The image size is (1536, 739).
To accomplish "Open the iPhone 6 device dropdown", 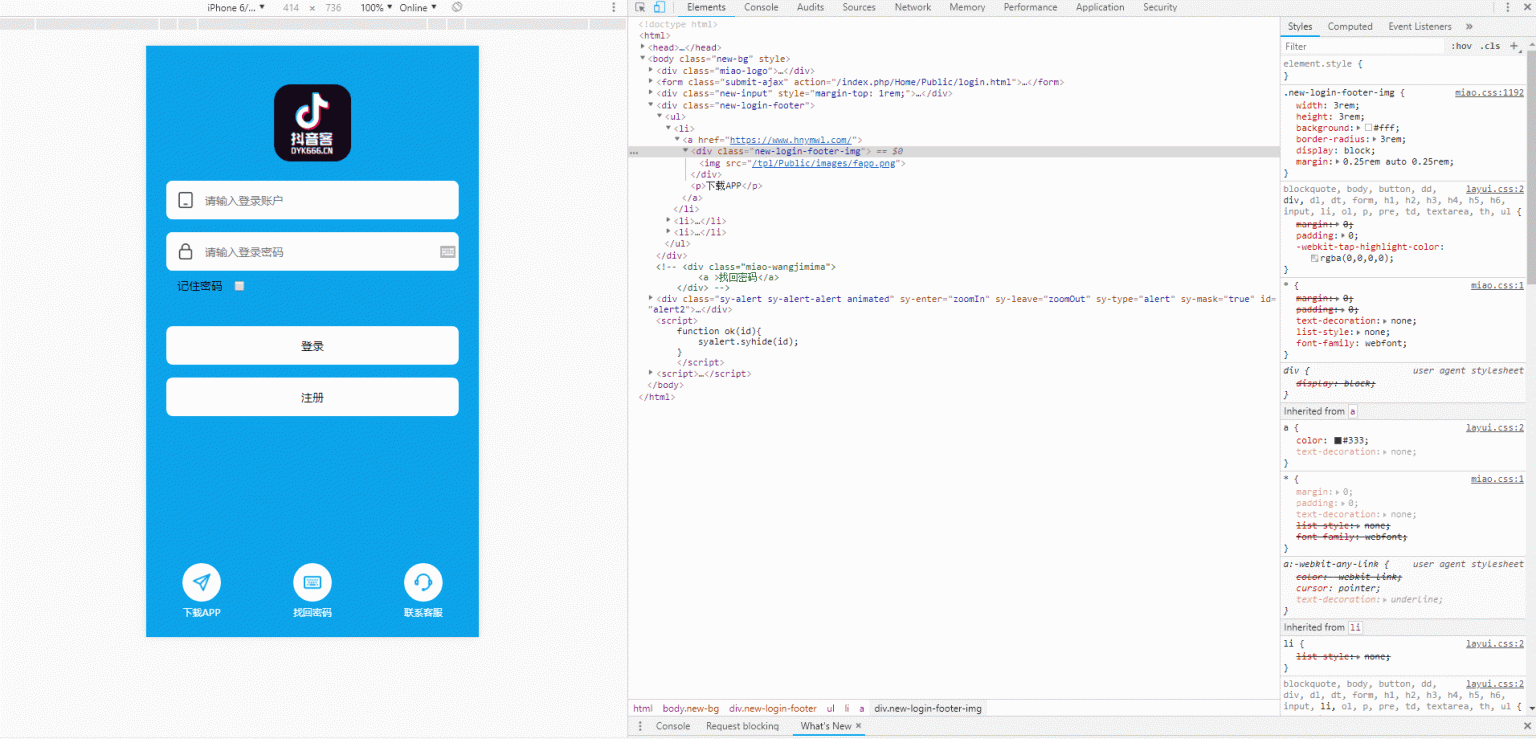I will [x=236, y=7].
